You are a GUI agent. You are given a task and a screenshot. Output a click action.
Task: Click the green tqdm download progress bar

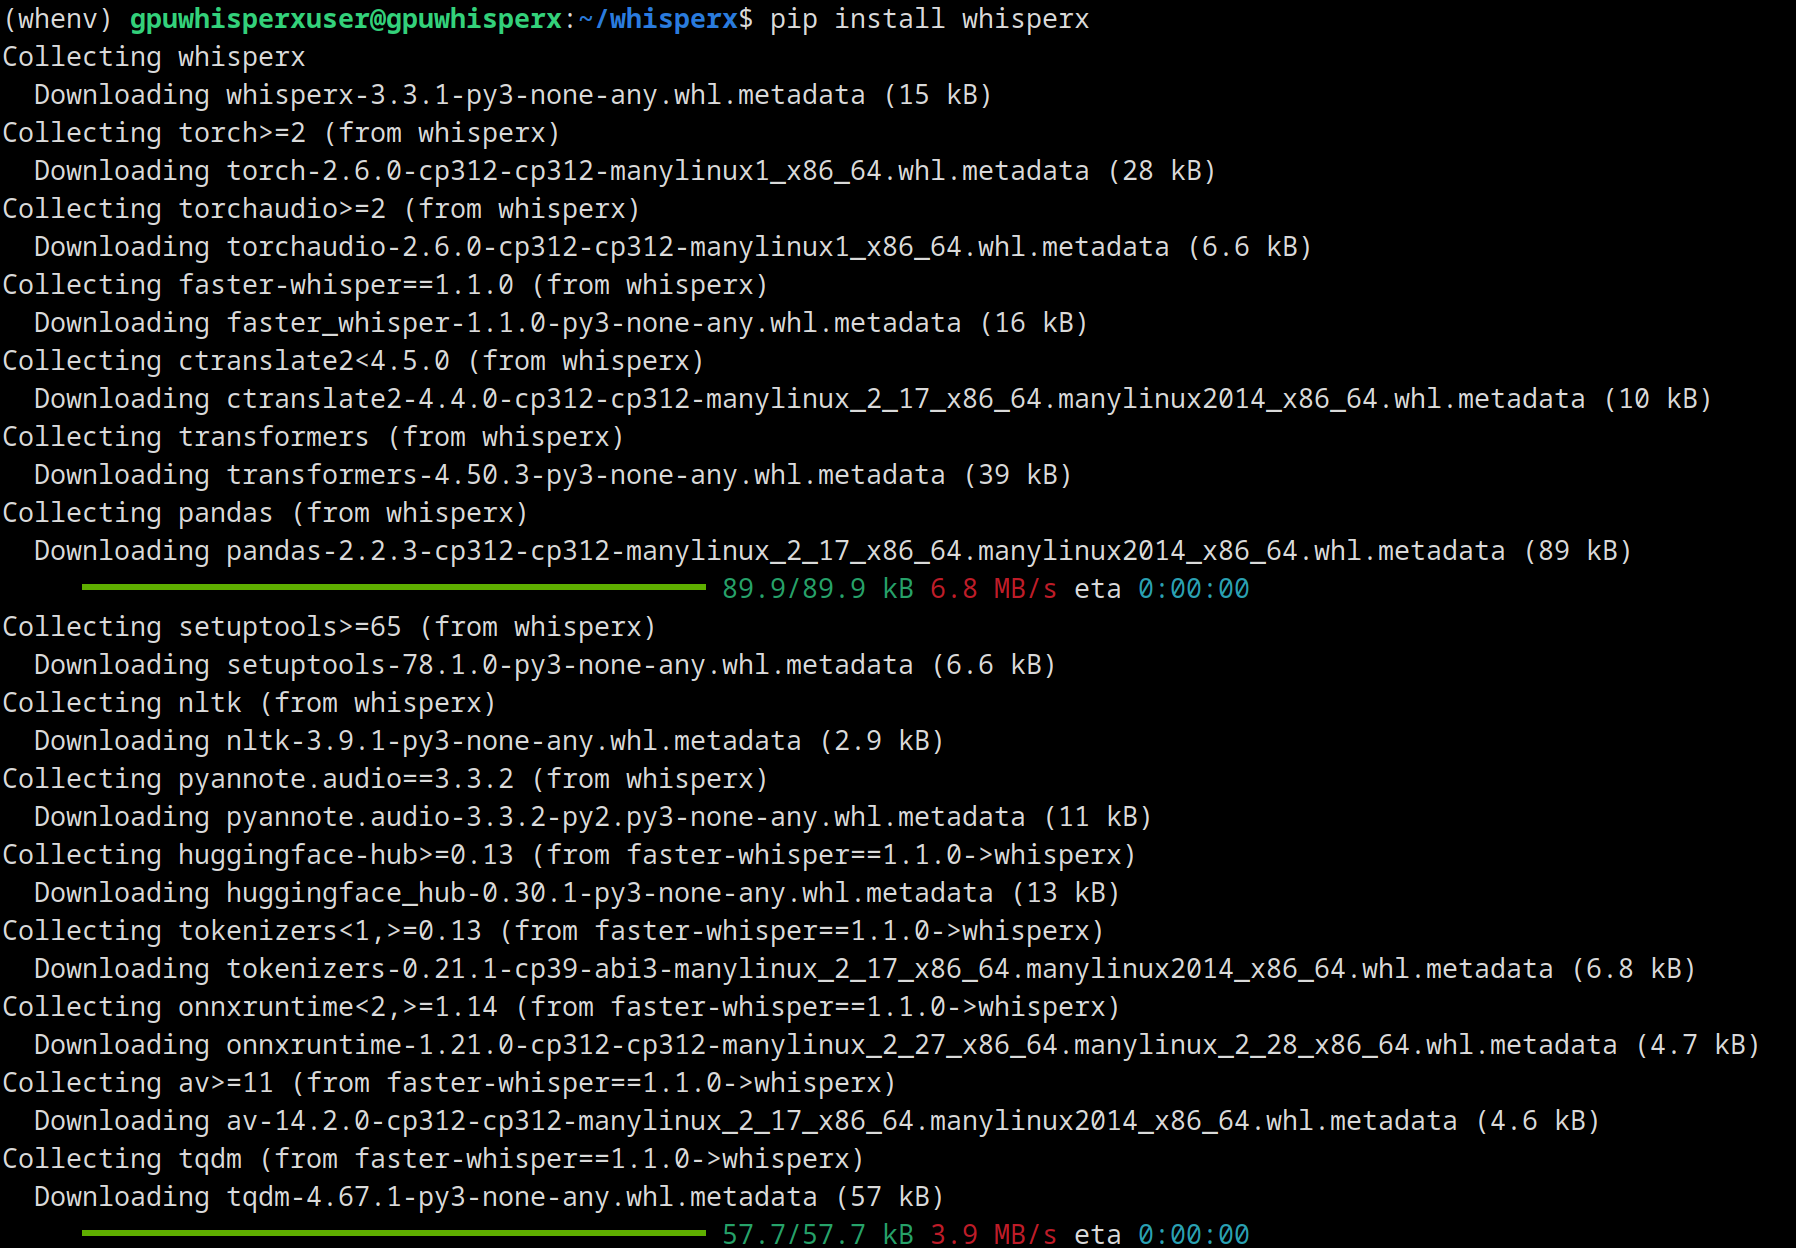tap(394, 1233)
